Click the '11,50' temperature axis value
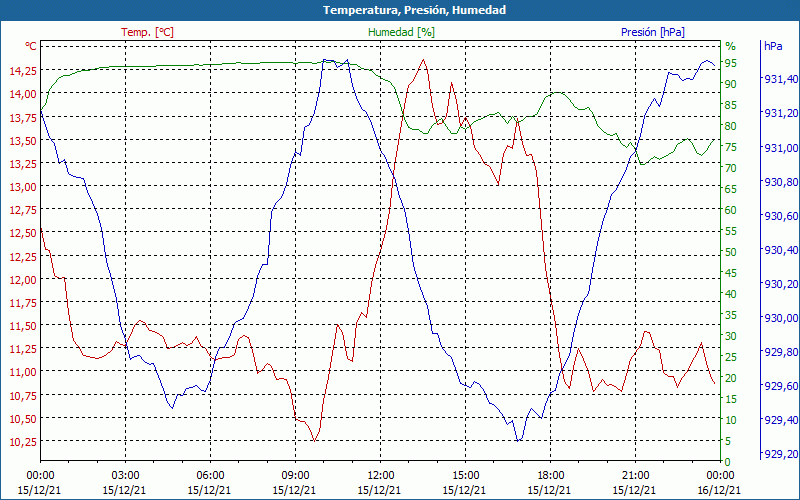 pos(23,326)
